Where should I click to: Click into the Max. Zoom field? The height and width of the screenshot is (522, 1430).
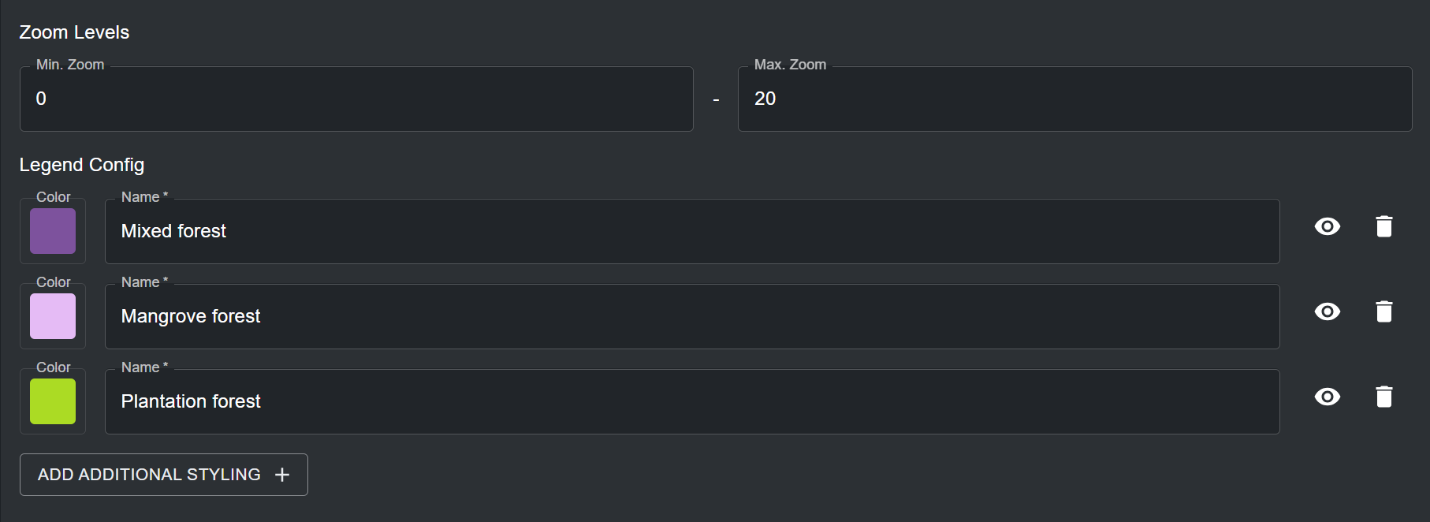pyautogui.click(x=1074, y=99)
